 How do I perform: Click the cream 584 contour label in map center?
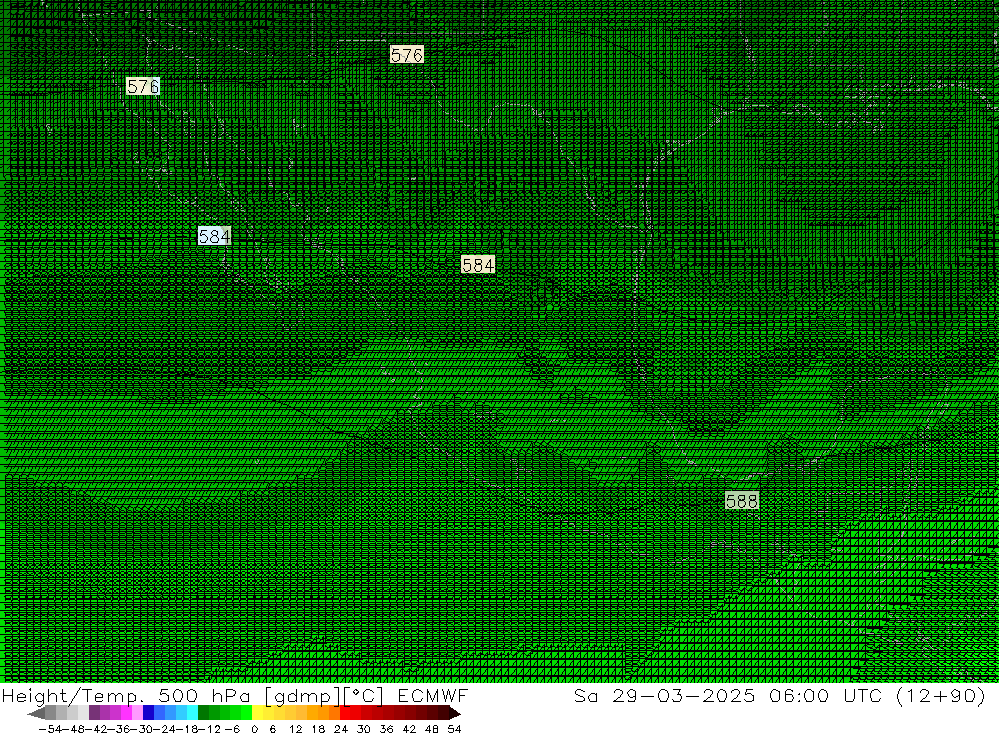click(x=478, y=264)
